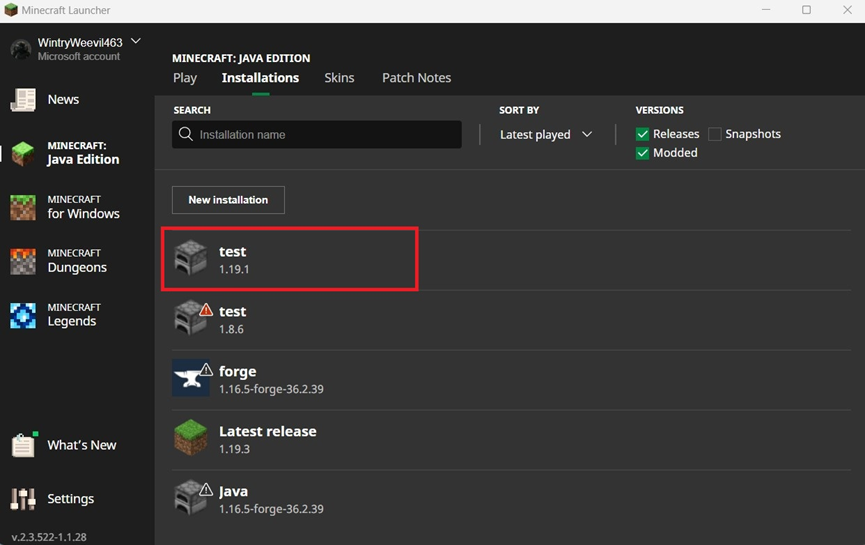Open the Patch Notes tab
This screenshot has width=865, height=545.
click(x=417, y=78)
